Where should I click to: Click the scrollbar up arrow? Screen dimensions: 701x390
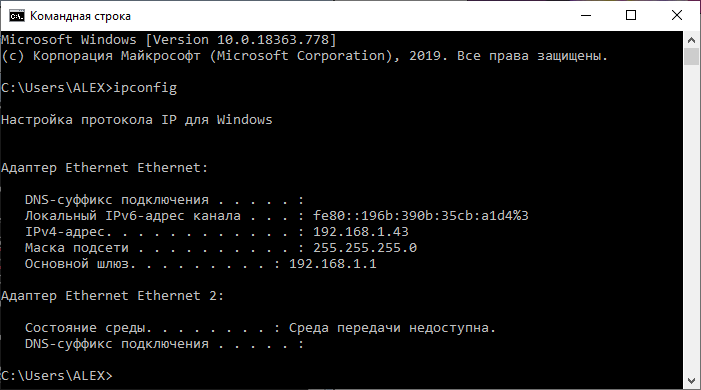pyautogui.click(x=691, y=40)
